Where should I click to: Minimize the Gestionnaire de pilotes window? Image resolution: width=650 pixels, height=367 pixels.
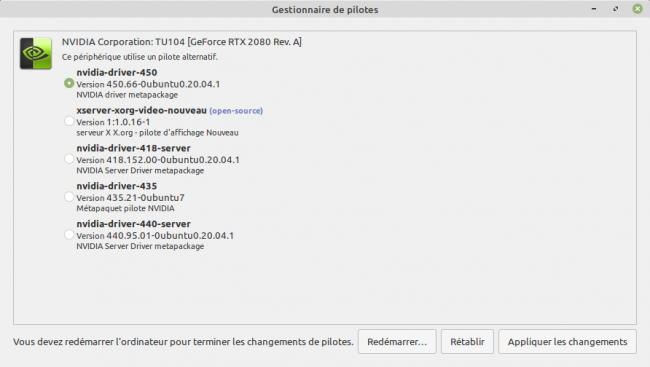[594, 9]
